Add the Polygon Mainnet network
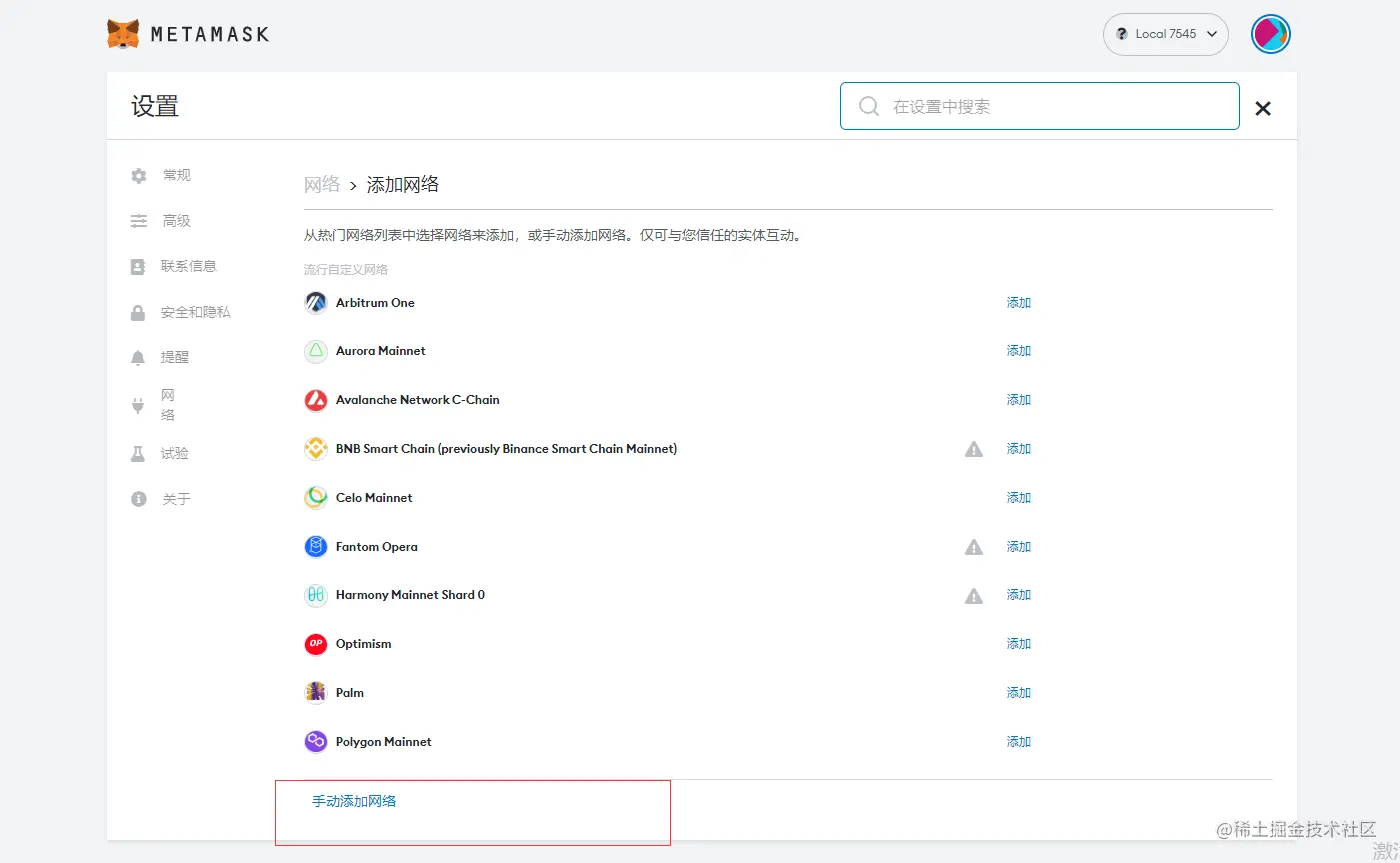The height and width of the screenshot is (863, 1400). [x=1019, y=742]
